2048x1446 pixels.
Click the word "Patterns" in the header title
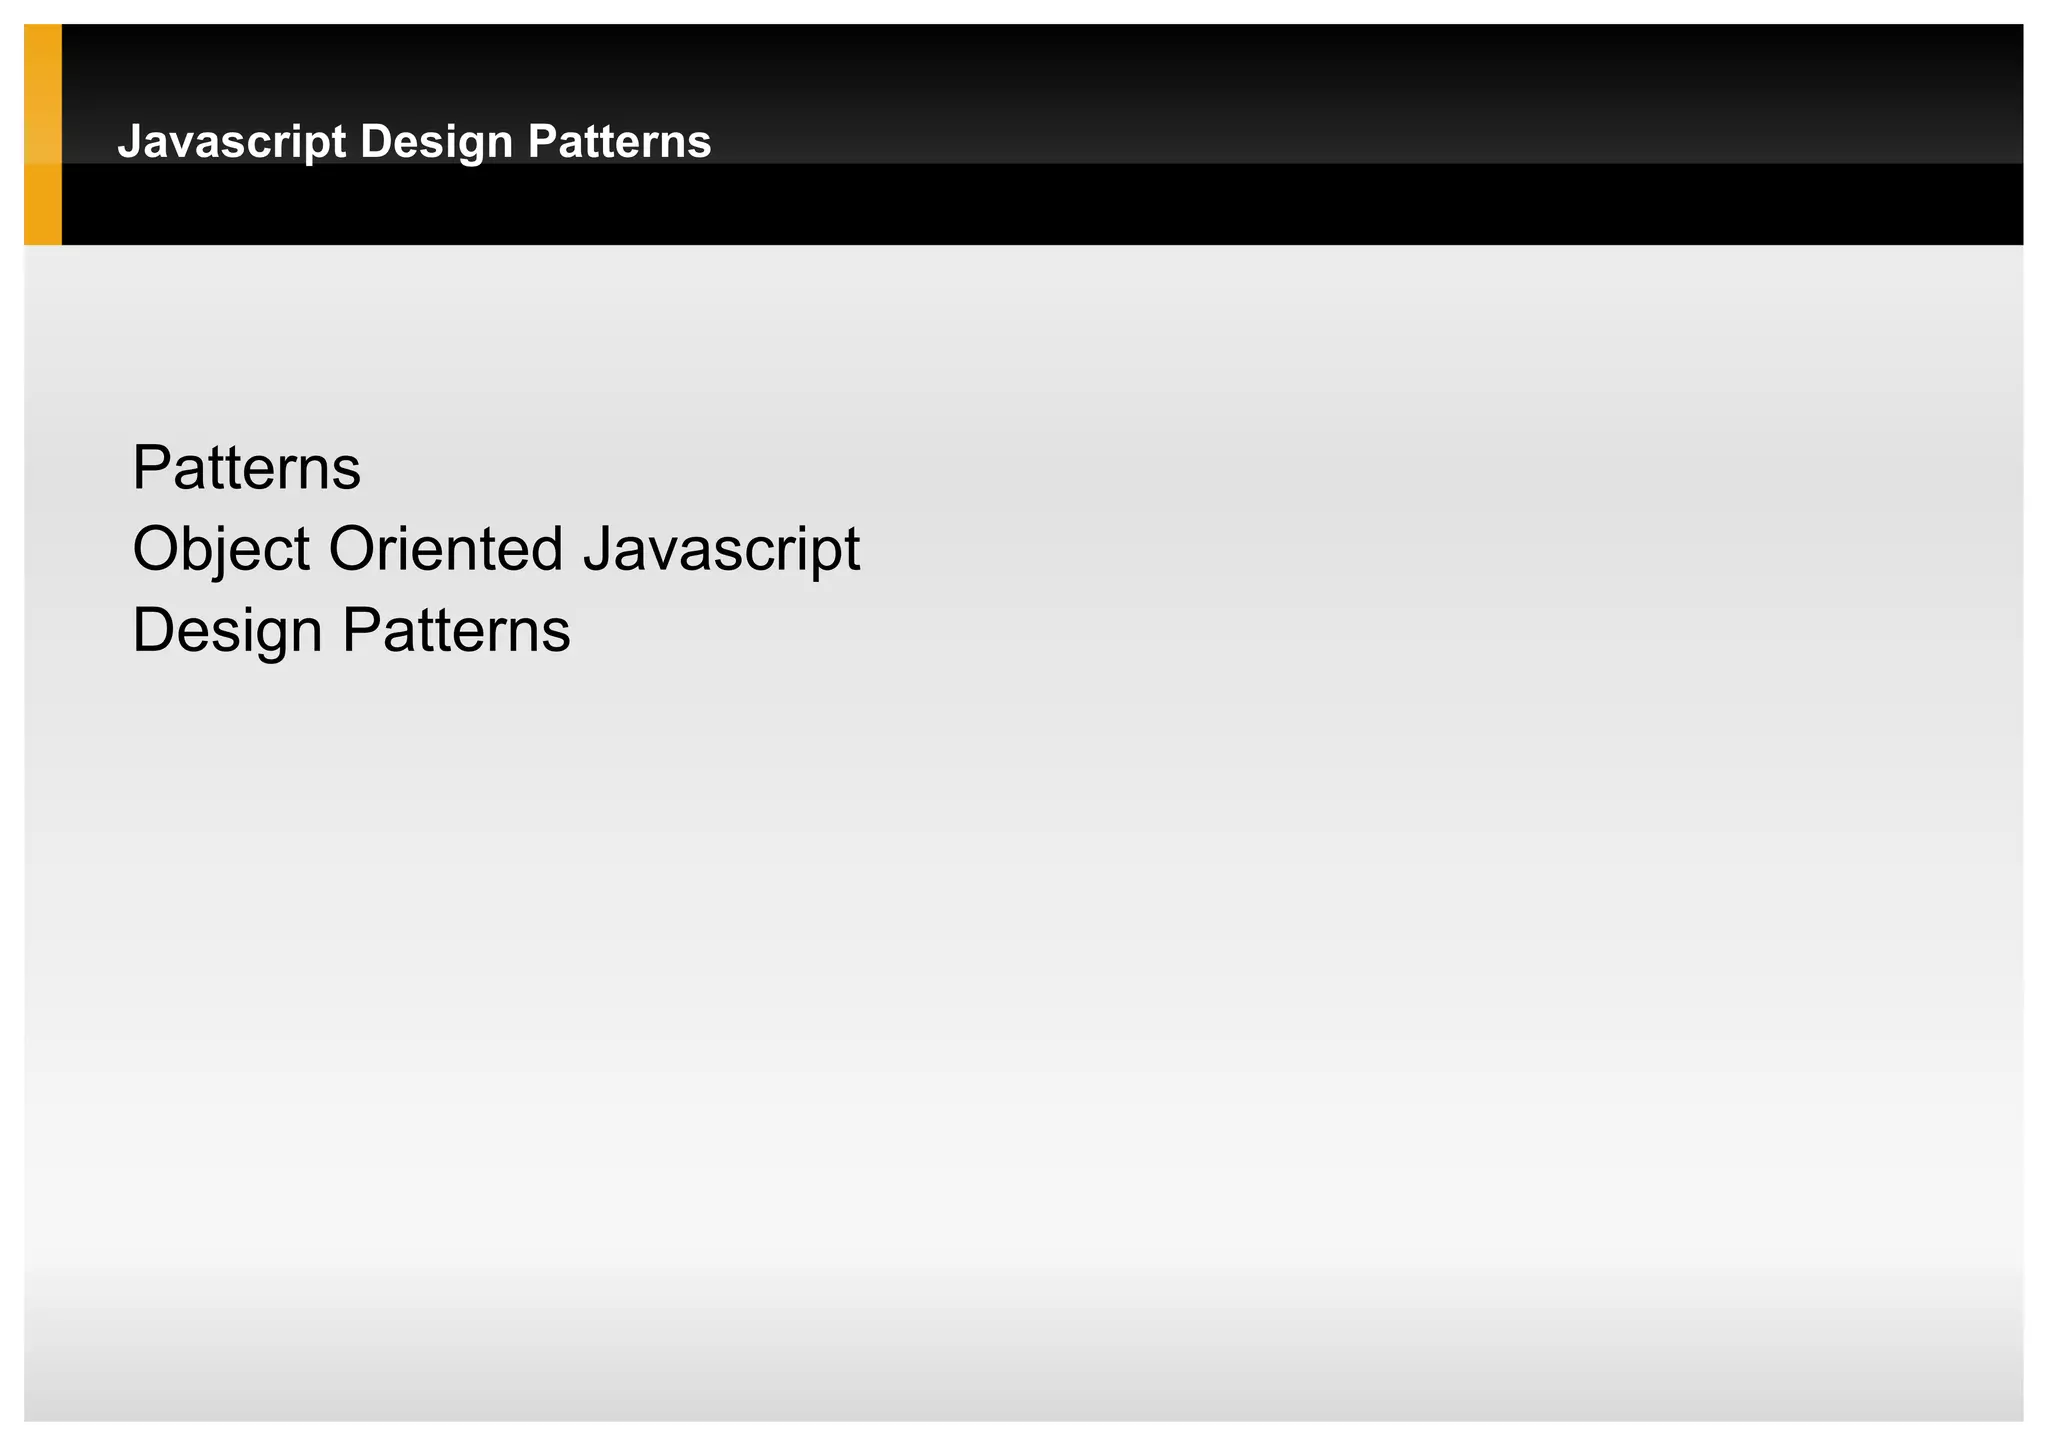[x=619, y=142]
